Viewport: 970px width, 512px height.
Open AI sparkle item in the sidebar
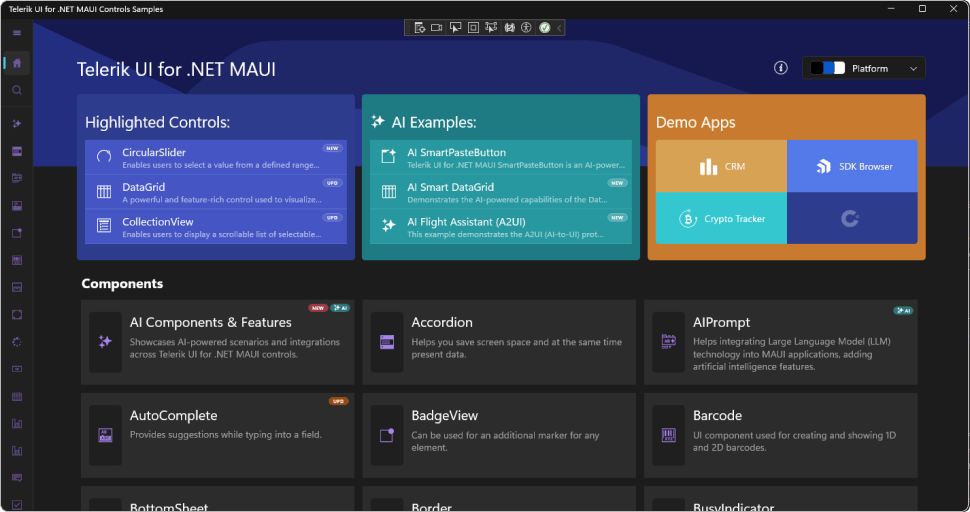(17, 124)
